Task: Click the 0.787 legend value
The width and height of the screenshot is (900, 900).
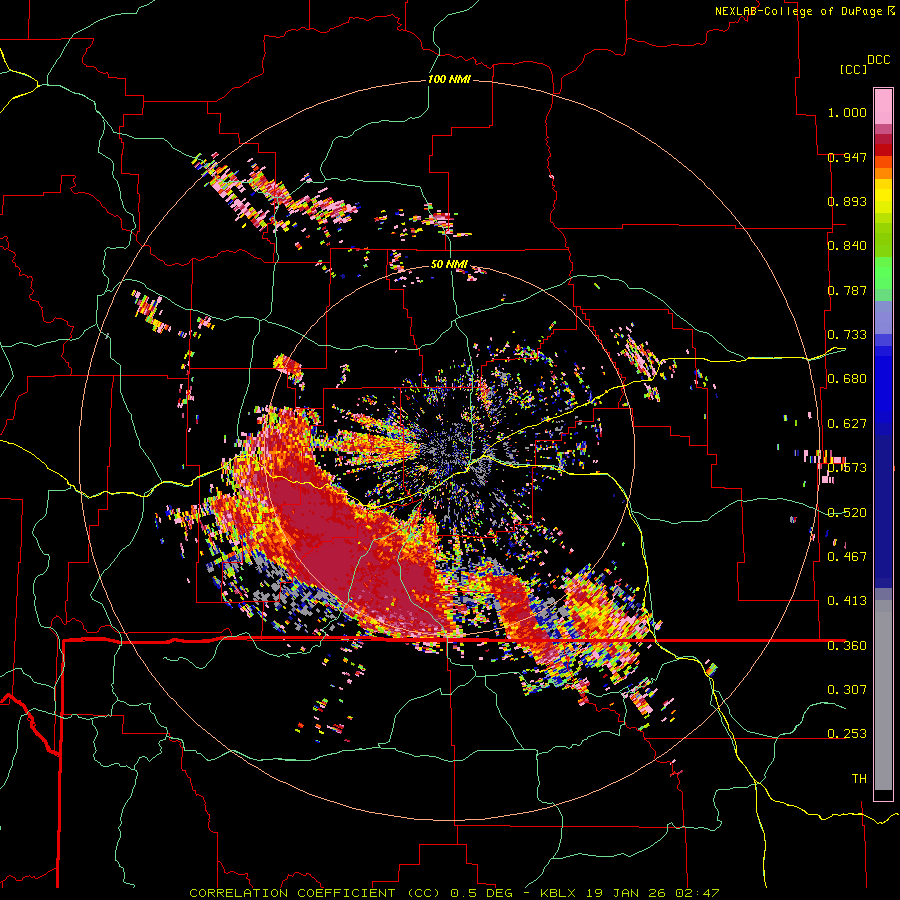Action: pos(847,290)
